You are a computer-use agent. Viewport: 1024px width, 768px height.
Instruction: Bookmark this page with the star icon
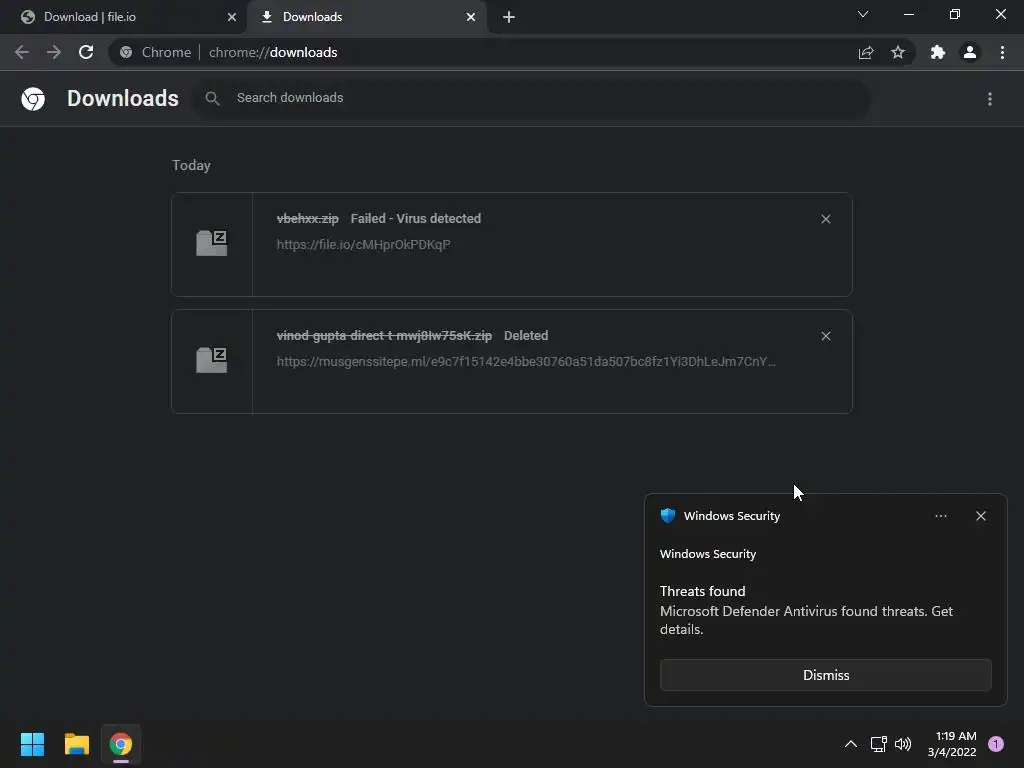[x=898, y=52]
